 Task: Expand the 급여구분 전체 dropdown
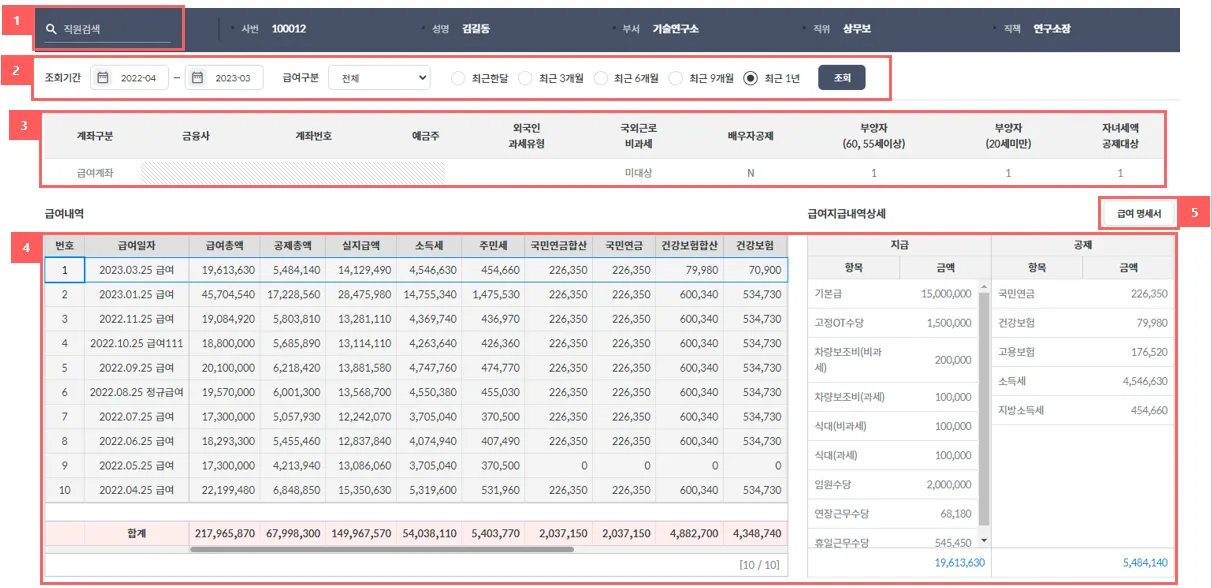pos(379,78)
